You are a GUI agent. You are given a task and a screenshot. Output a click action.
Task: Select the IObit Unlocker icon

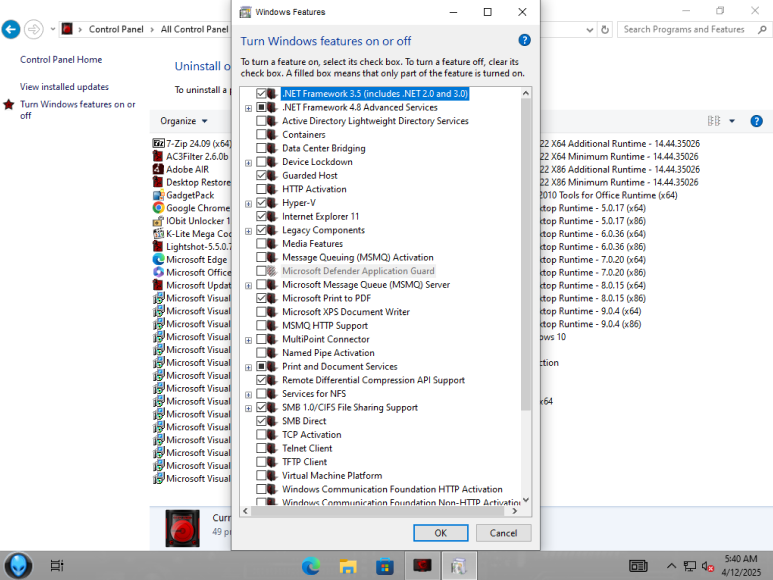coord(158,221)
